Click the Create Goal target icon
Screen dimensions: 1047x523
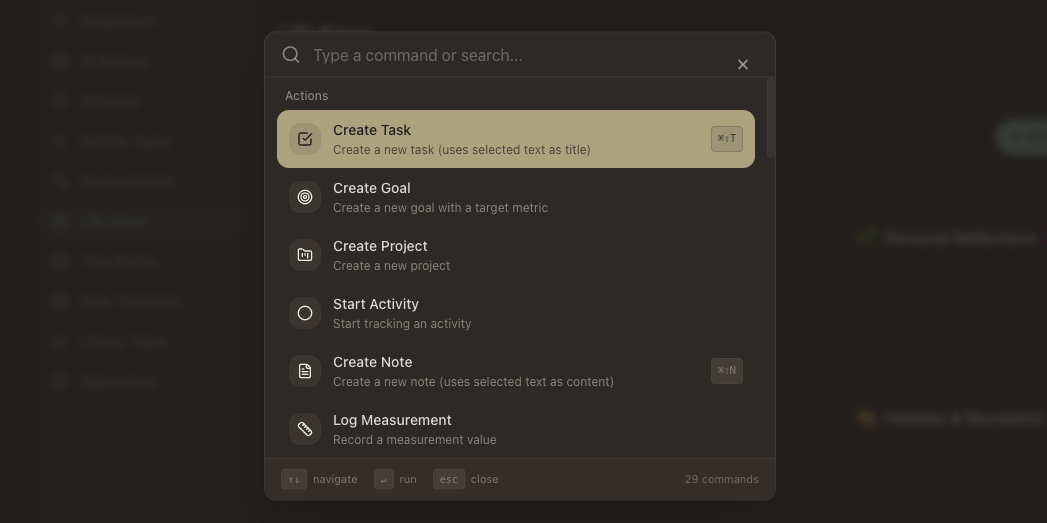tap(305, 197)
